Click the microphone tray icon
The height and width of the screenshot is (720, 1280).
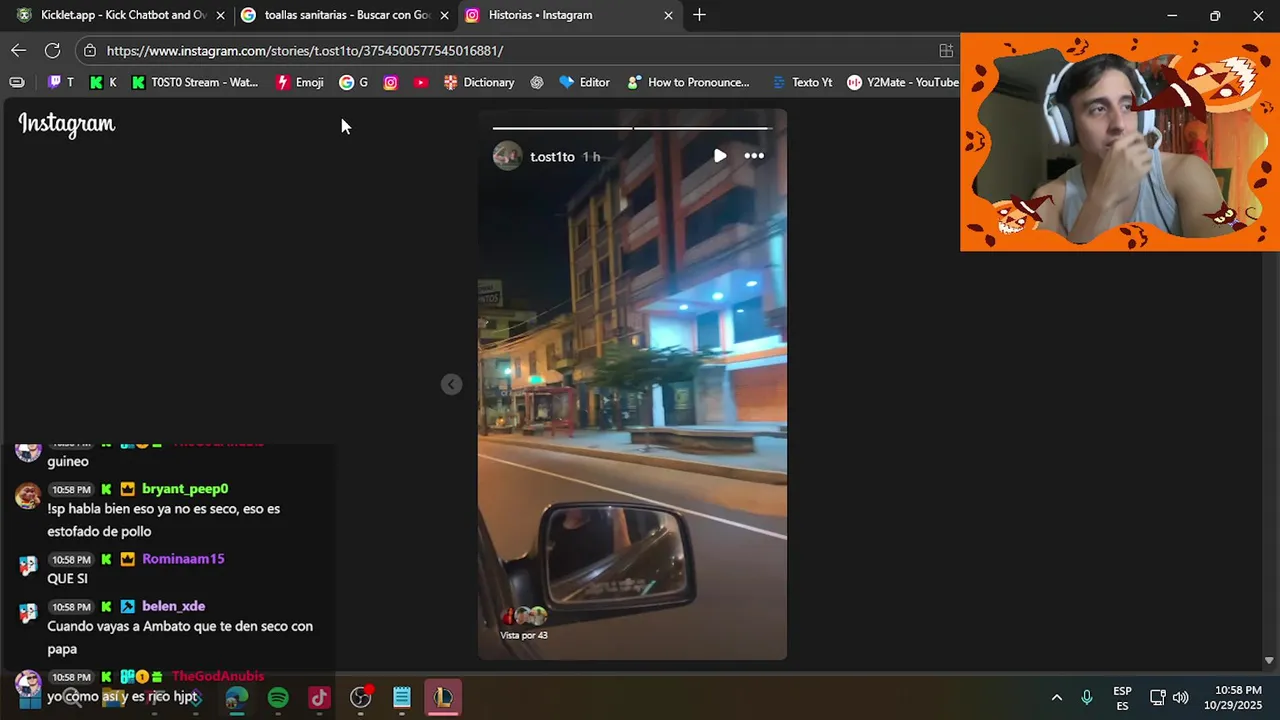1087,697
